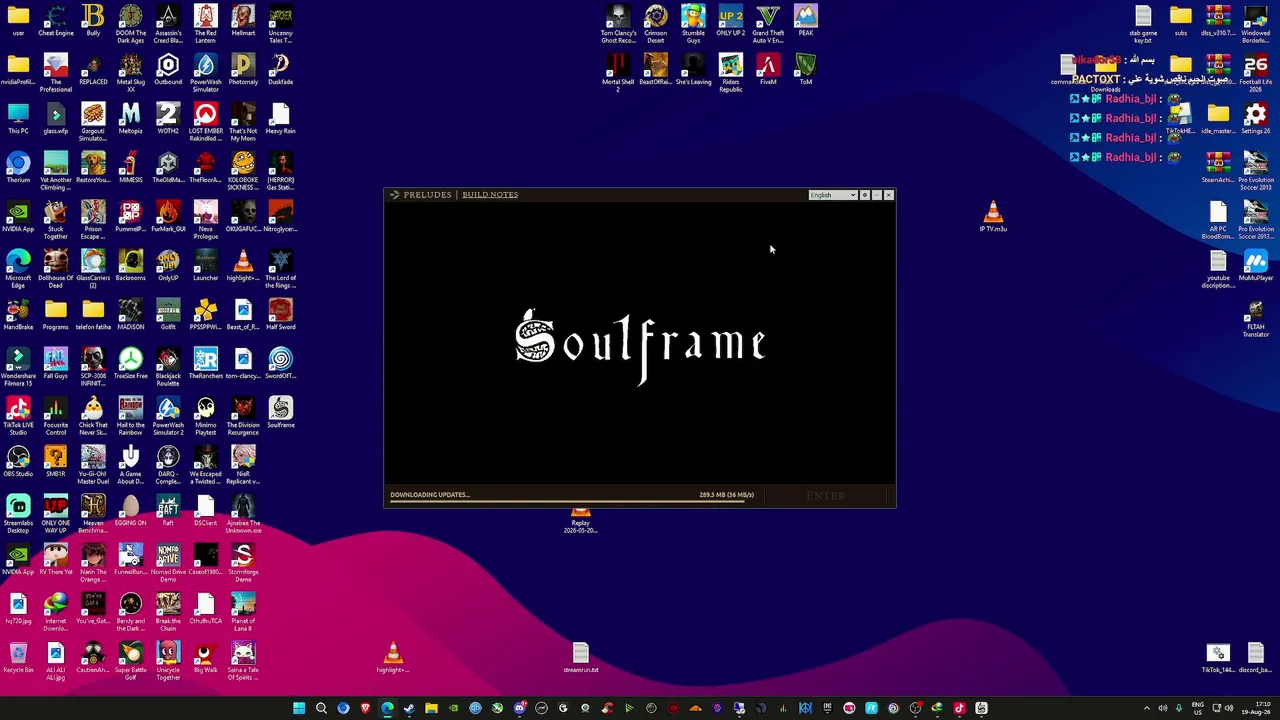Open the Soulframe launcher settings gear

tap(865, 195)
